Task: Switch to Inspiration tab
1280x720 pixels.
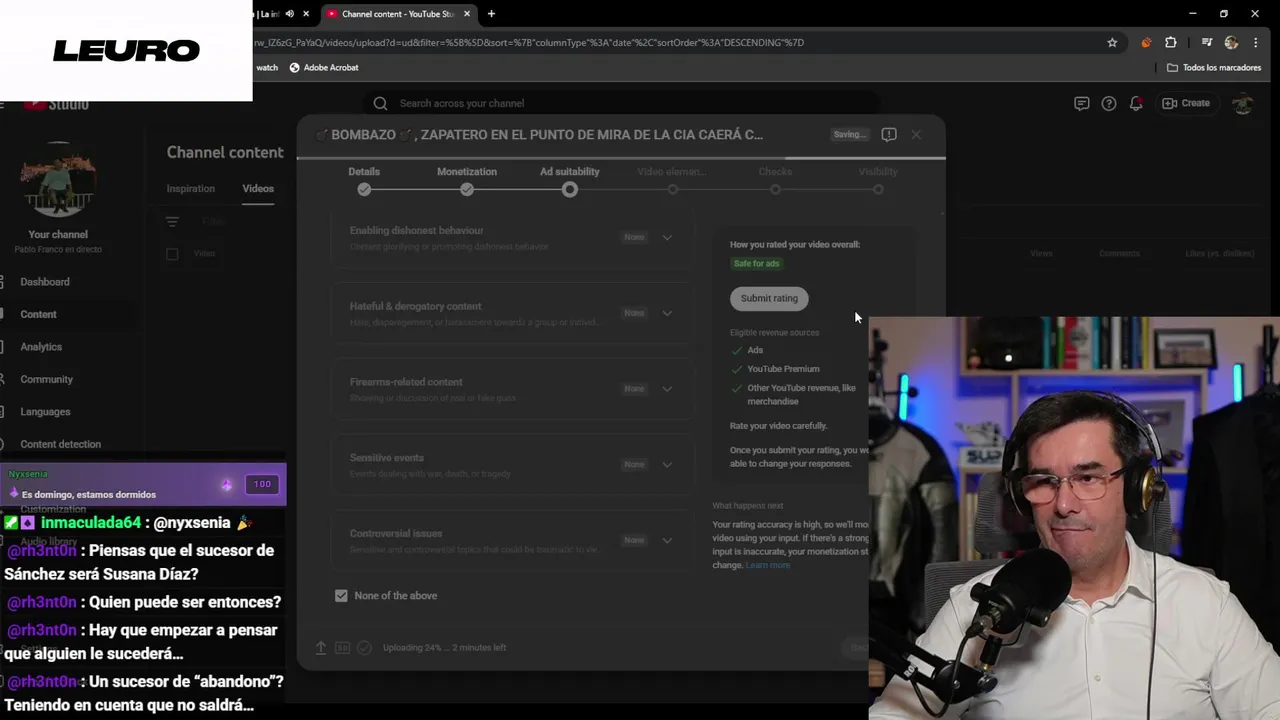Action: click(x=190, y=188)
